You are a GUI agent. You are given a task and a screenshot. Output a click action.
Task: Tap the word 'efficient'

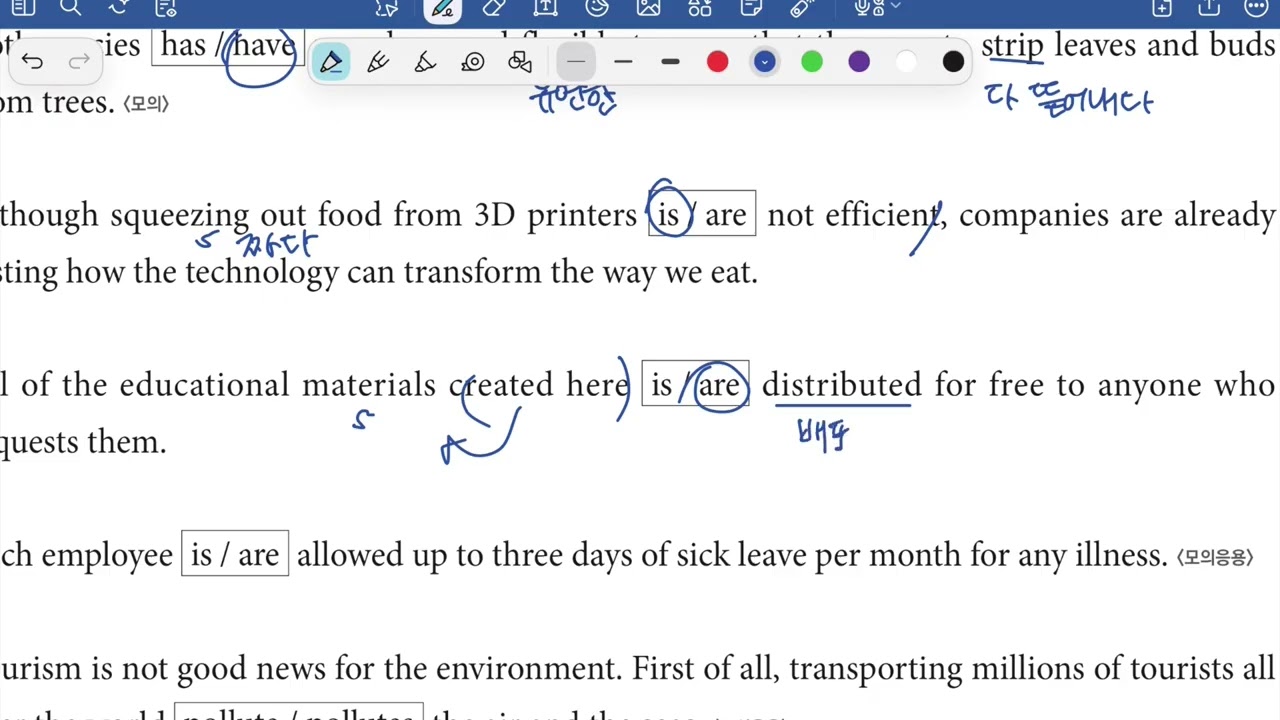(882, 215)
